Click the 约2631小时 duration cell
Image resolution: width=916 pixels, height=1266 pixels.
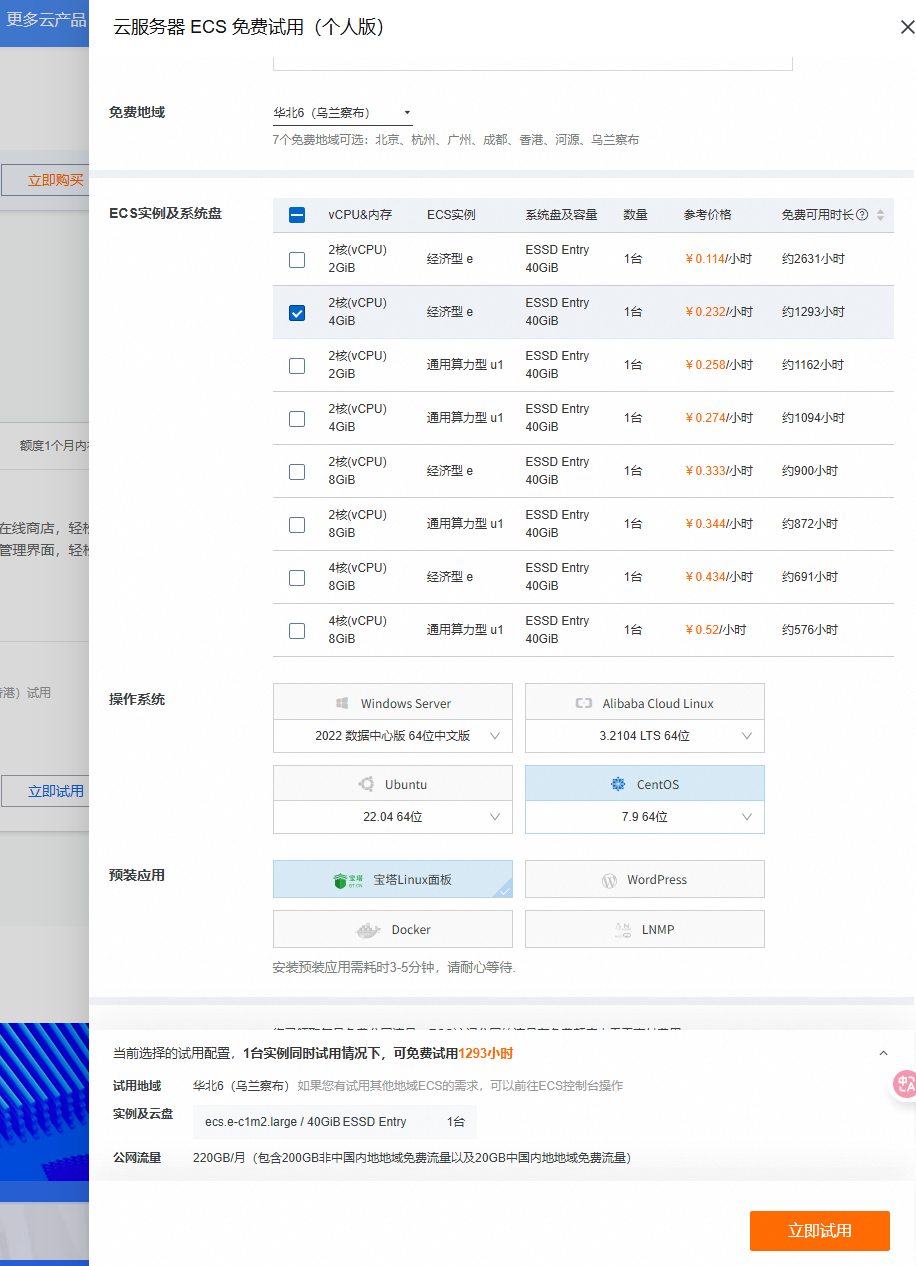coord(813,259)
